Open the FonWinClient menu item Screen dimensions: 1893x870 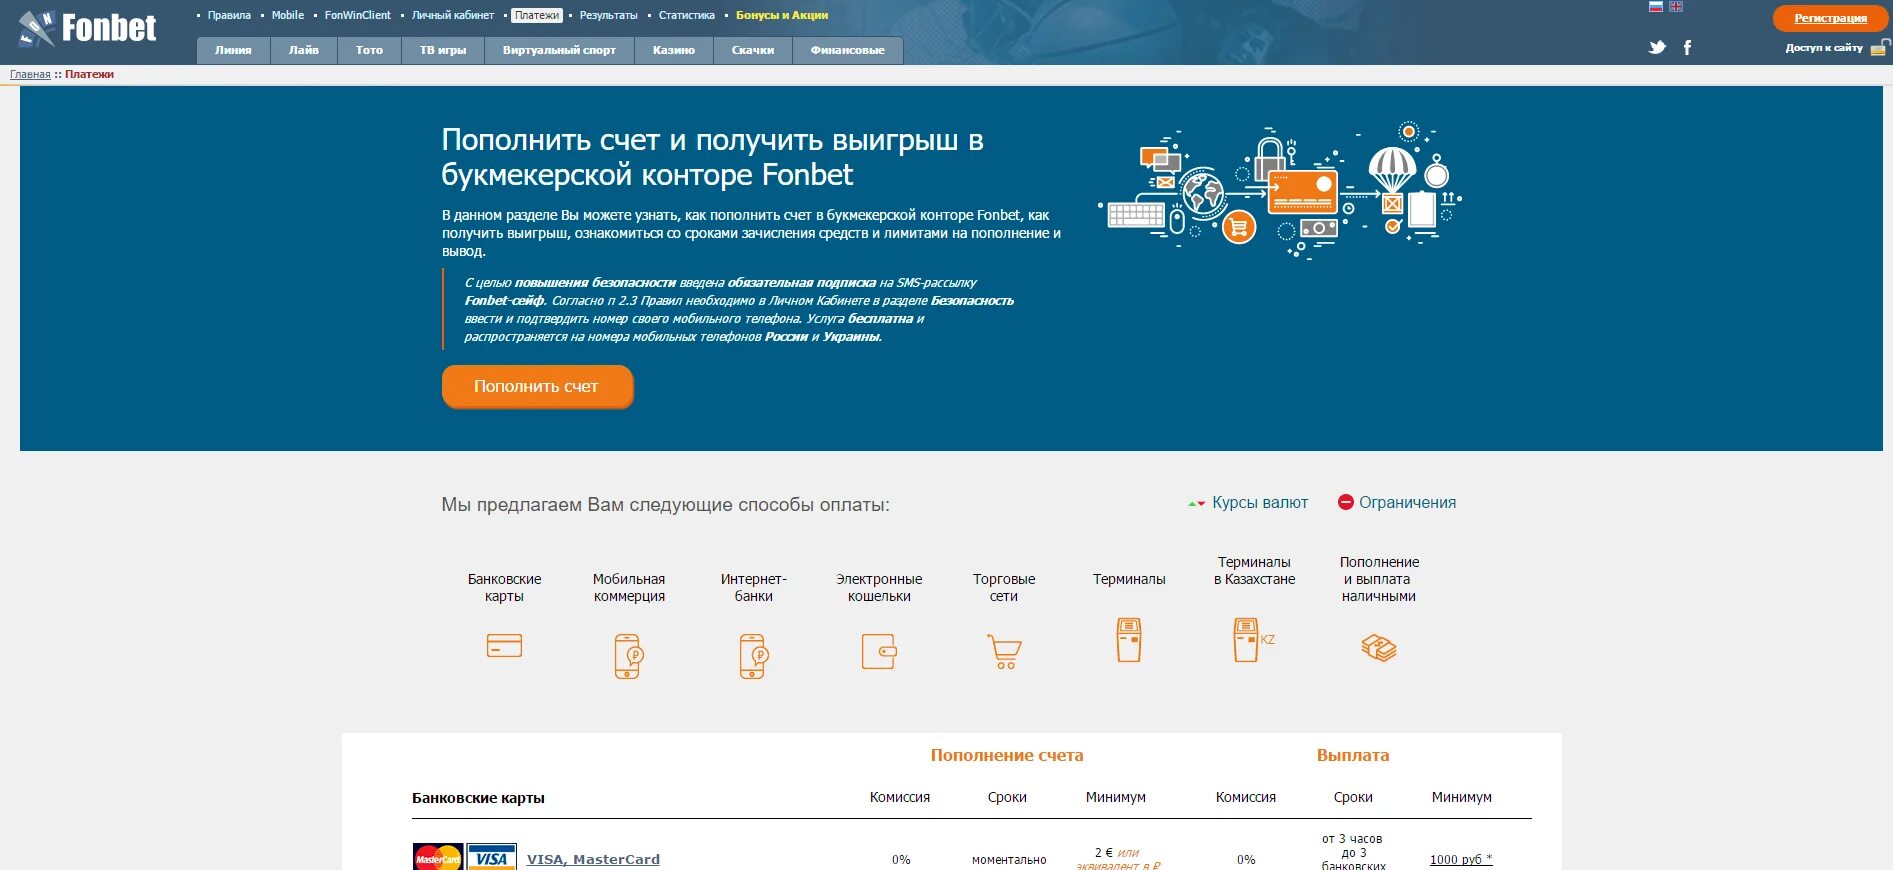click(358, 15)
